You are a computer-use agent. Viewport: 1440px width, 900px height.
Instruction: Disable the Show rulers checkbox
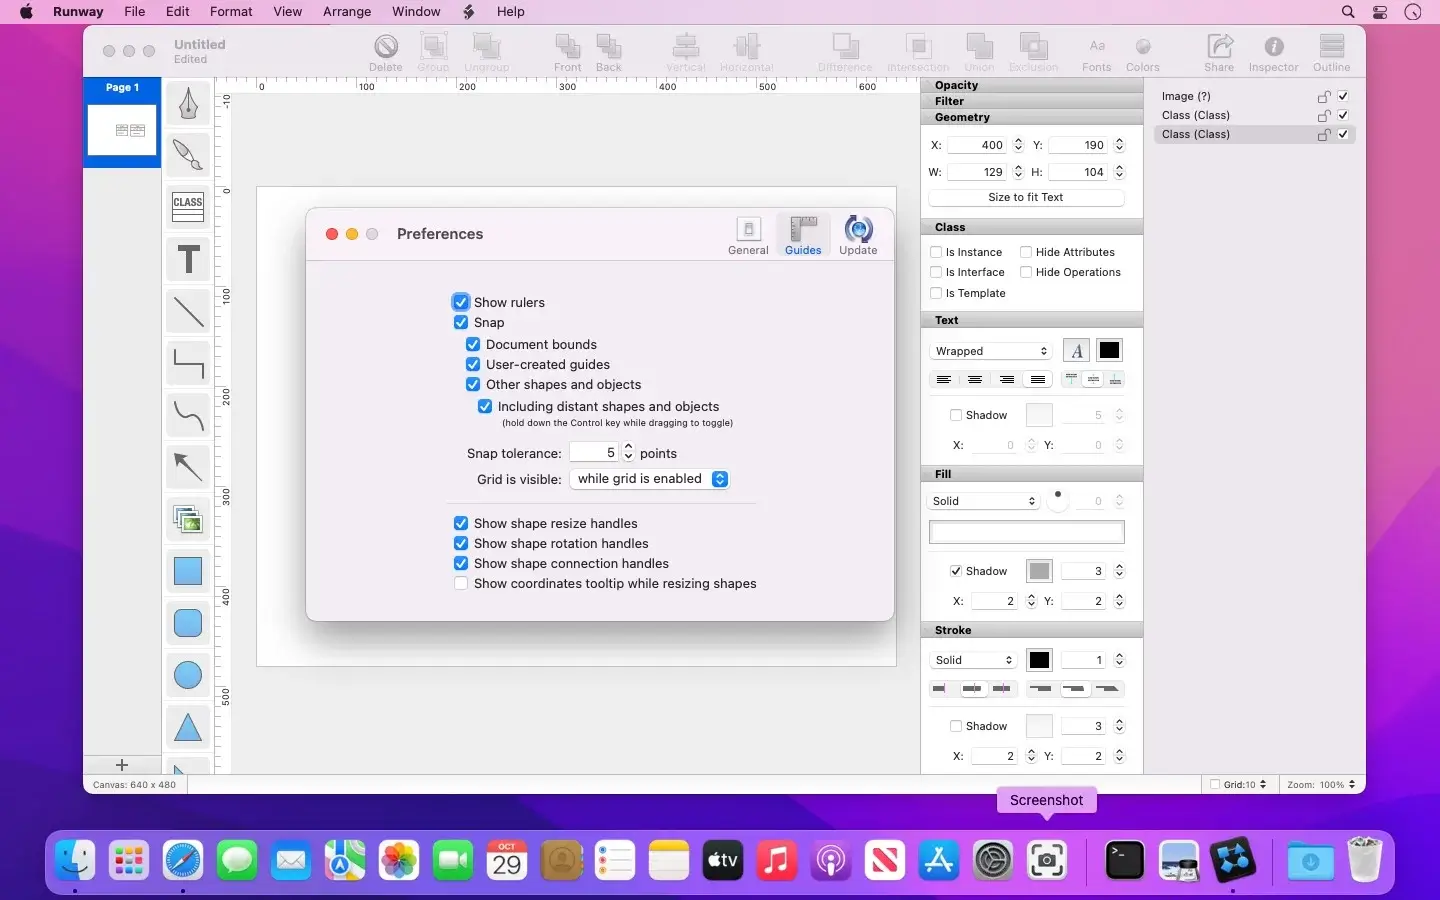coord(461,302)
